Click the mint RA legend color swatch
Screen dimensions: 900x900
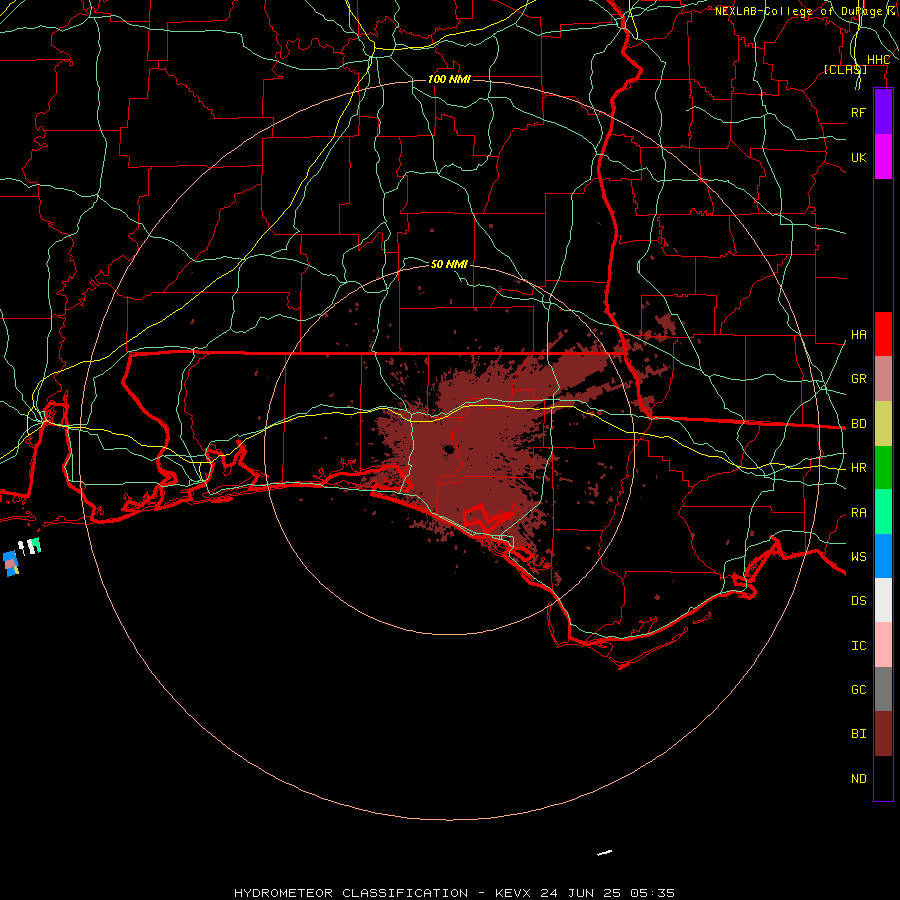(883, 511)
